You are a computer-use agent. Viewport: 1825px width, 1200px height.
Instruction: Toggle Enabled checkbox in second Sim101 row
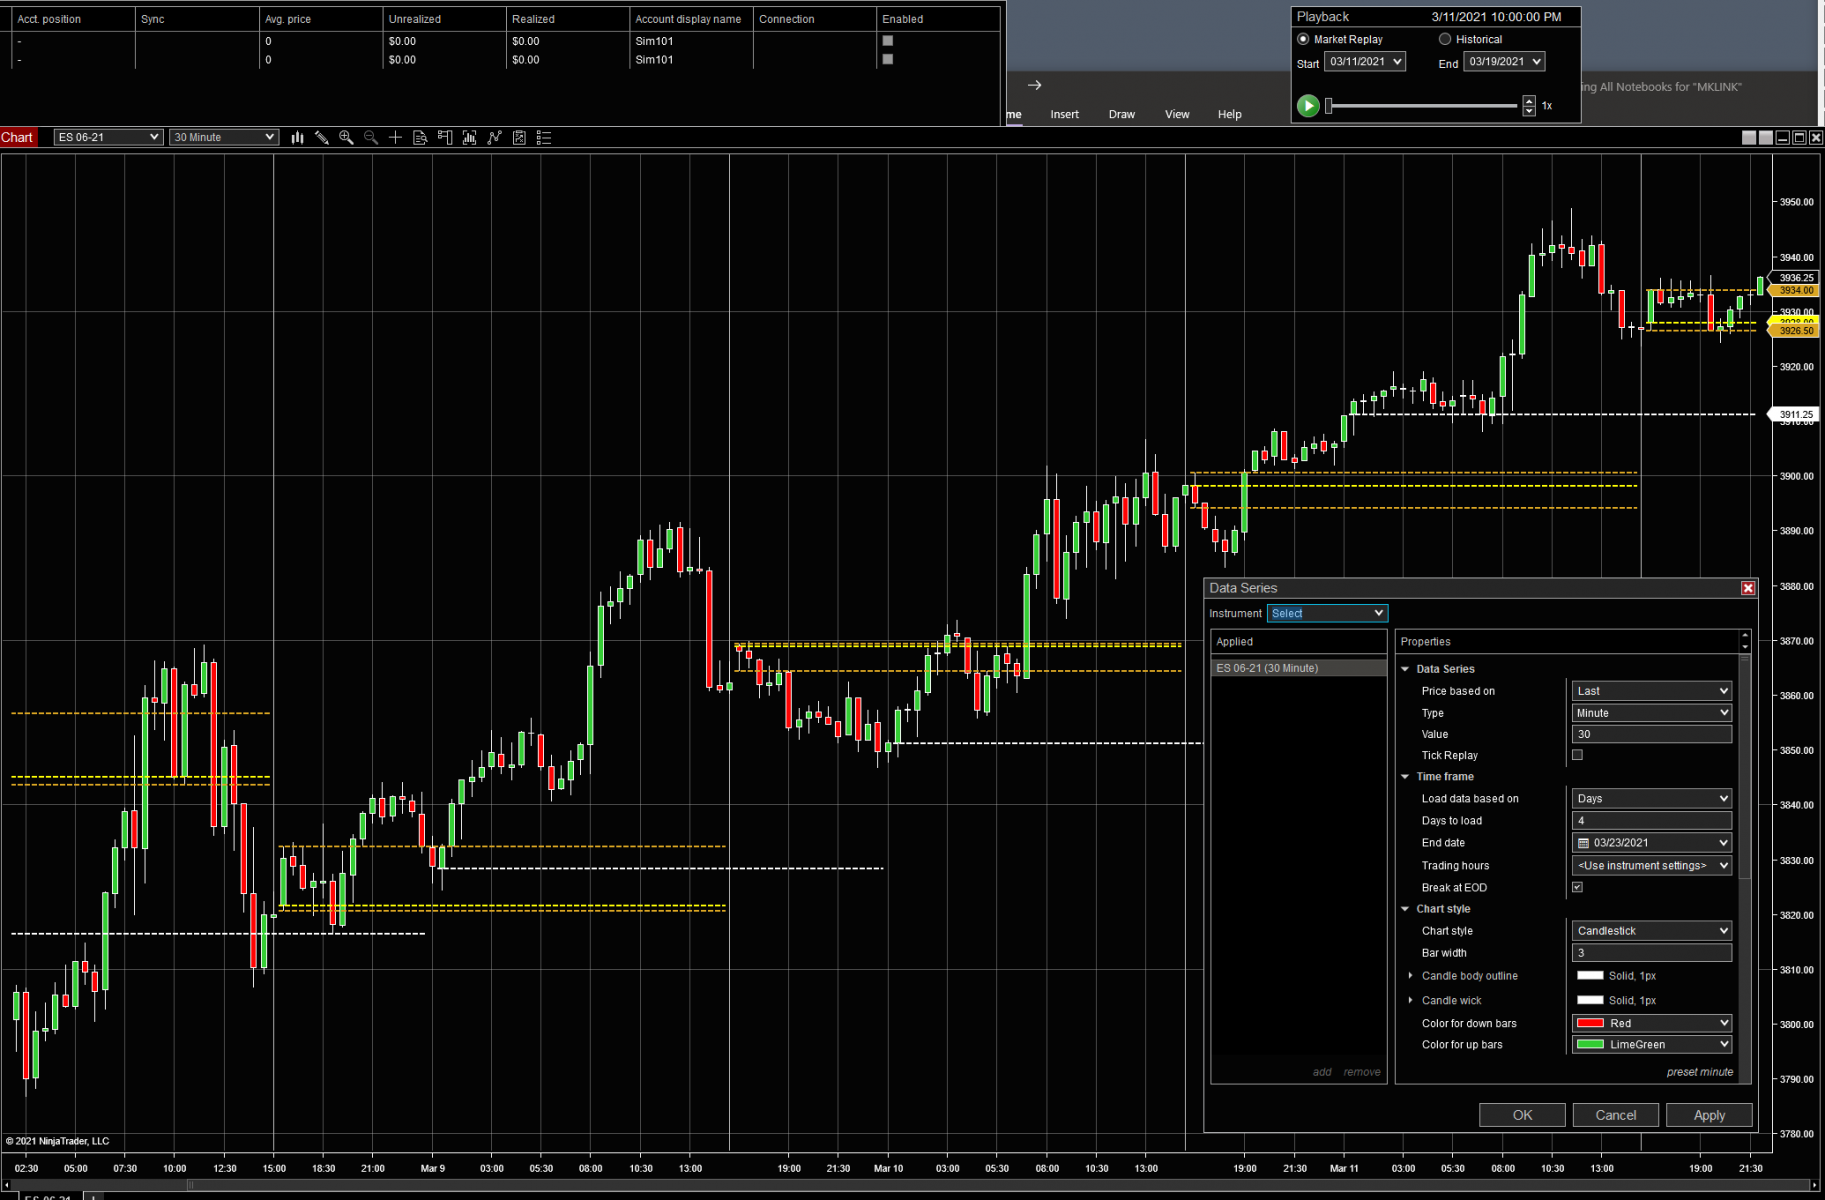888,59
